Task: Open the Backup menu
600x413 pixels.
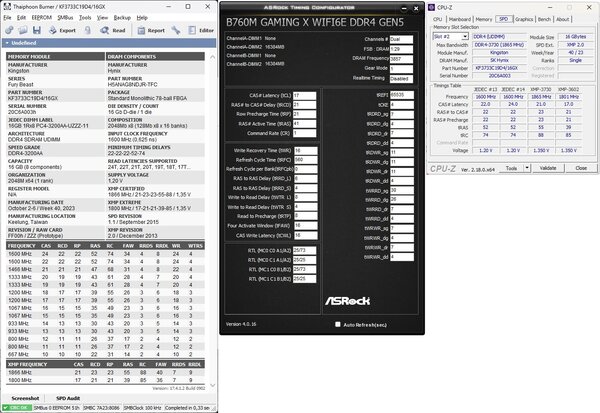Action: coord(122,18)
